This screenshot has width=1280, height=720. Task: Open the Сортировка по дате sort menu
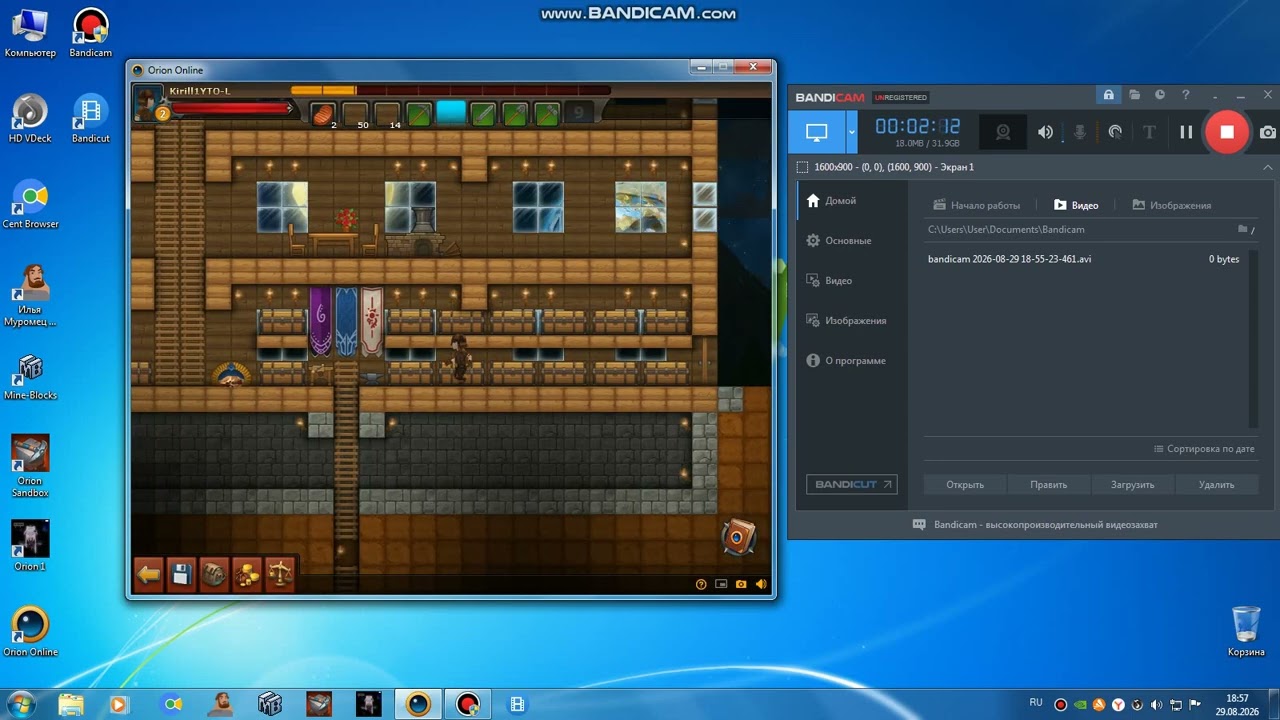click(x=1204, y=449)
